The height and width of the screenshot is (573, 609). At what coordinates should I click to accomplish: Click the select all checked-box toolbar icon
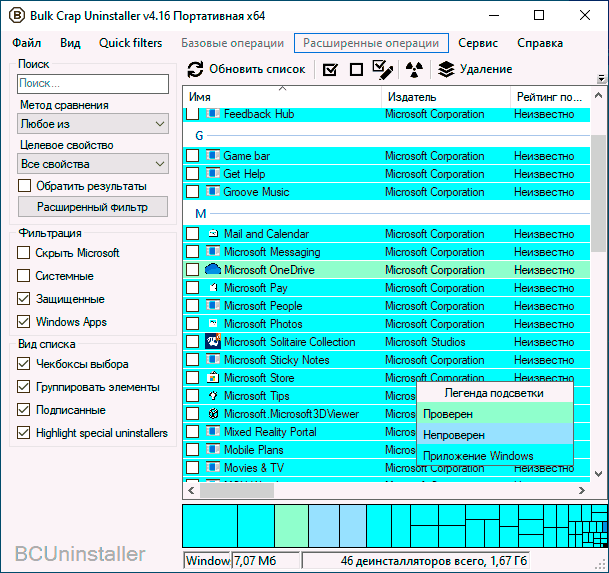click(330, 70)
